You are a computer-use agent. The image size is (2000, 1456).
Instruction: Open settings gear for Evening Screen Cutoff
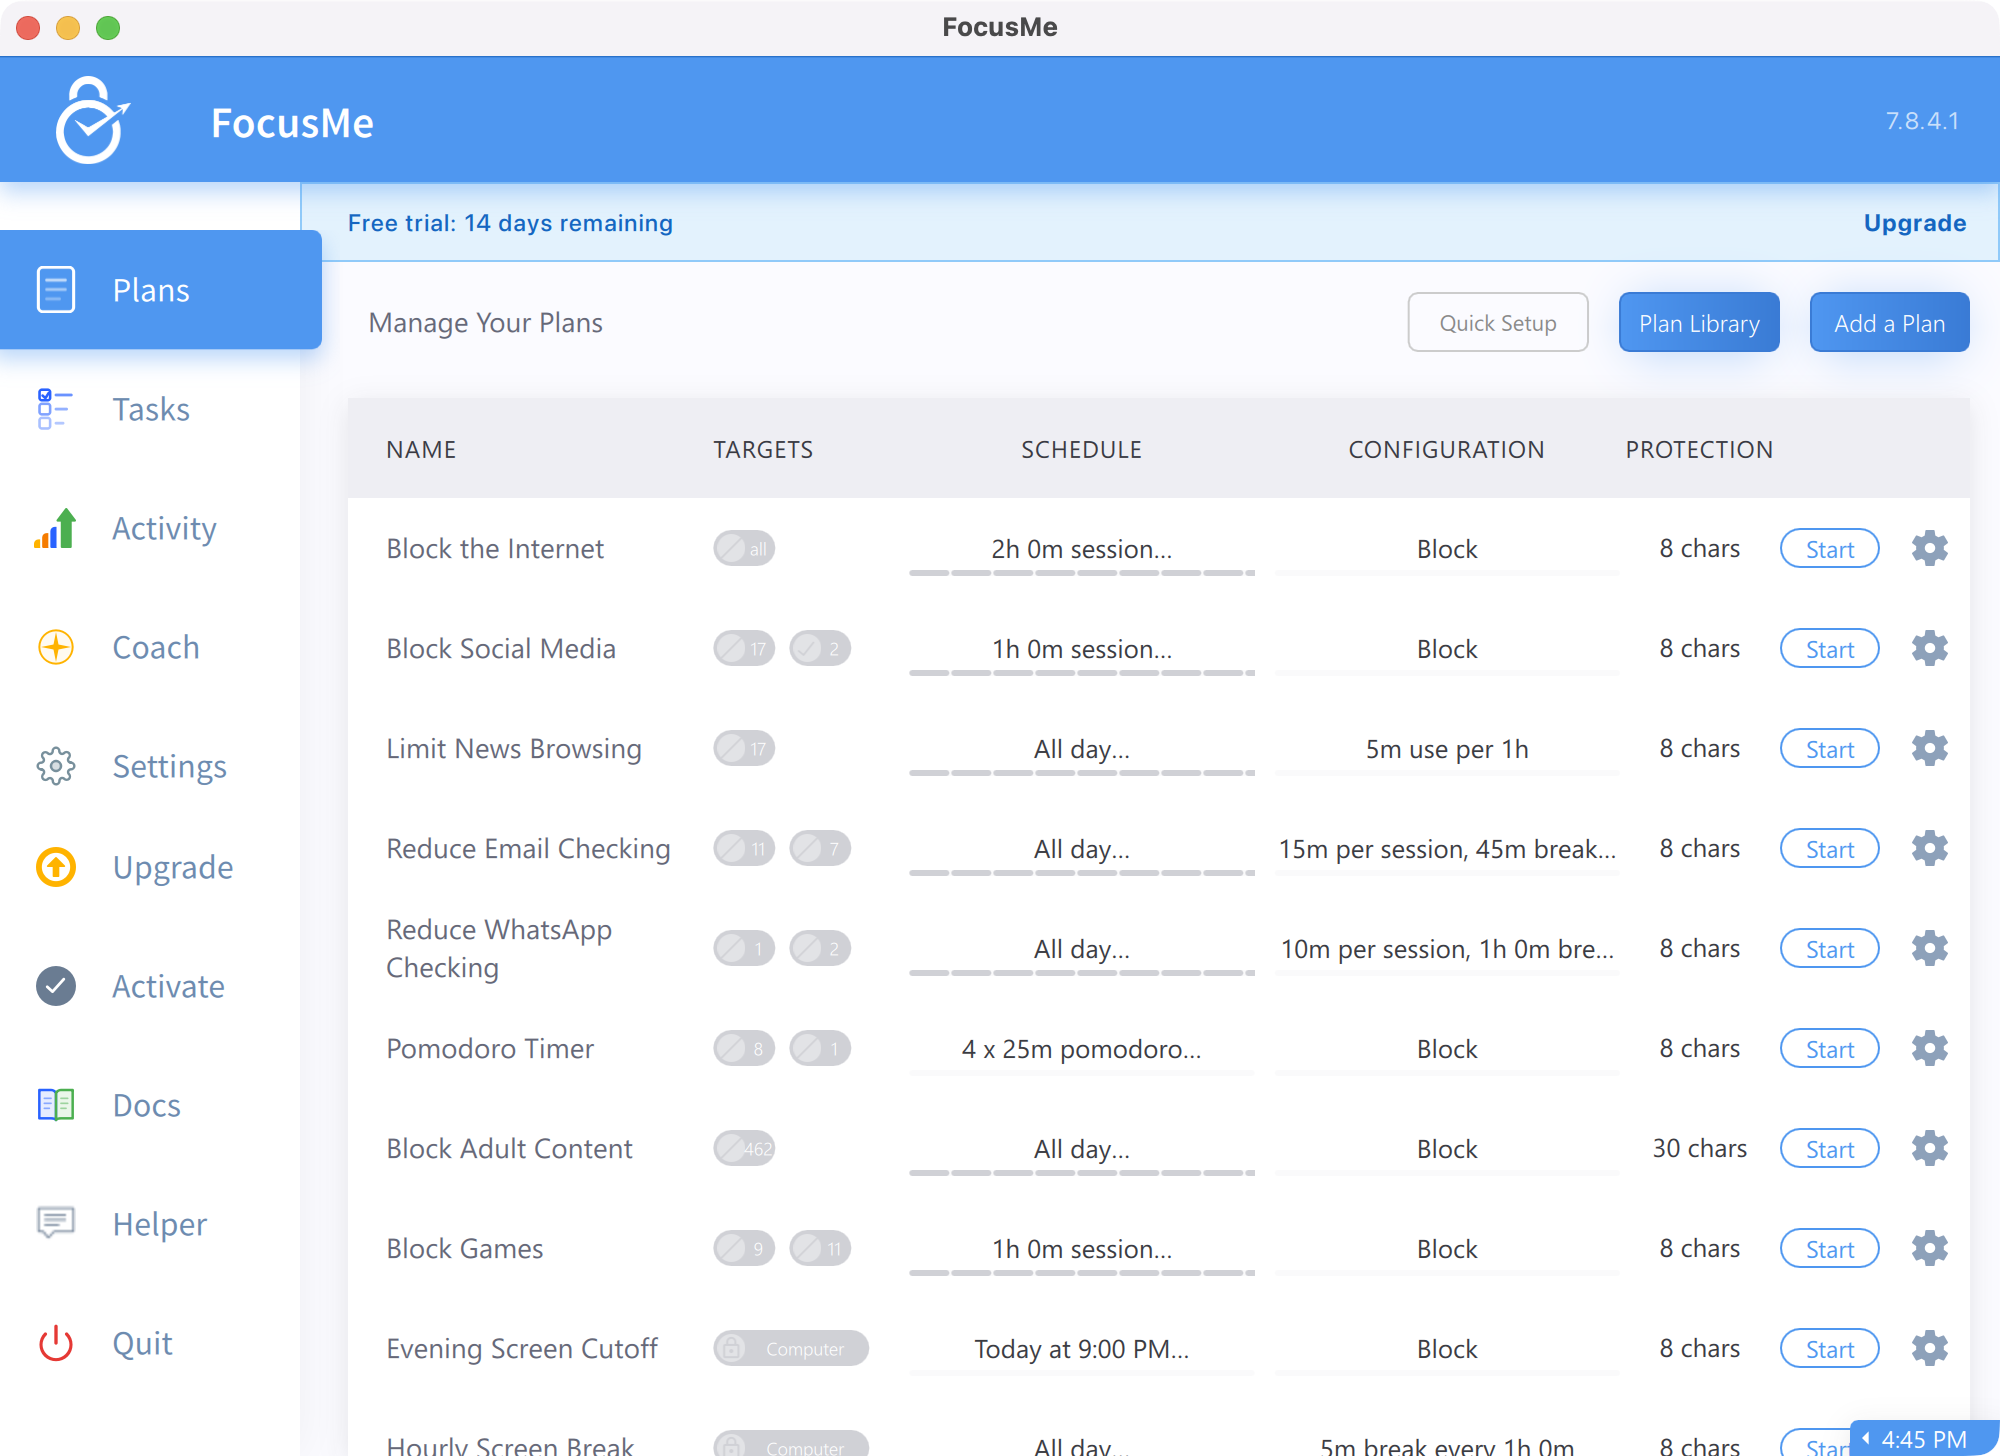1929,1348
